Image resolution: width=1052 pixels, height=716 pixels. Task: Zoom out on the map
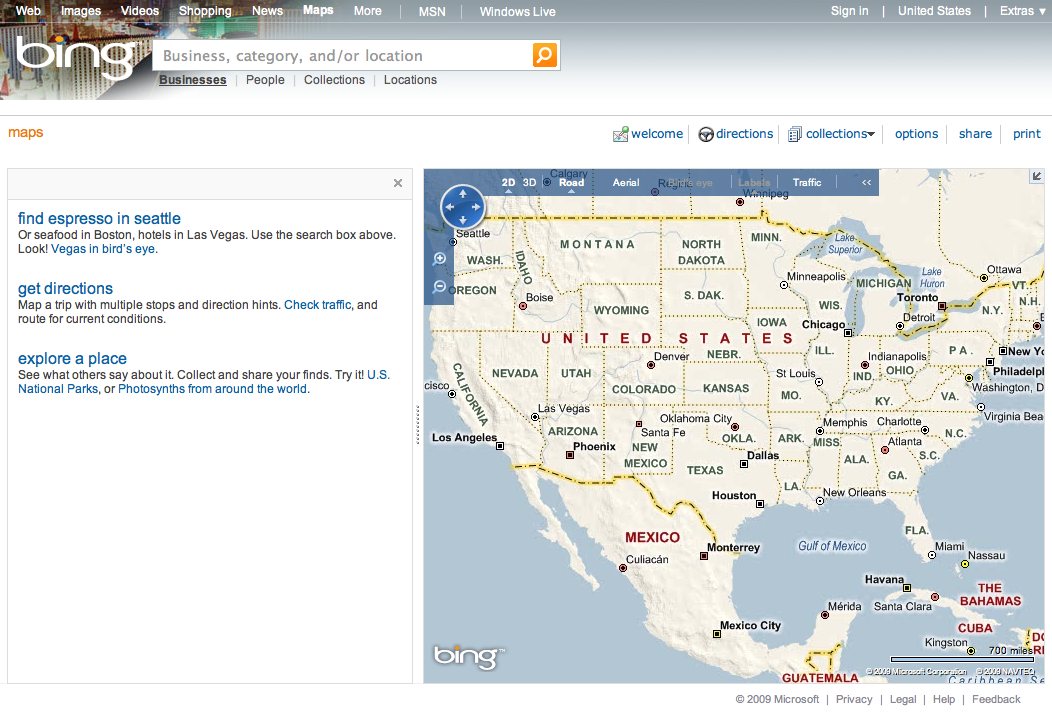tap(439, 287)
